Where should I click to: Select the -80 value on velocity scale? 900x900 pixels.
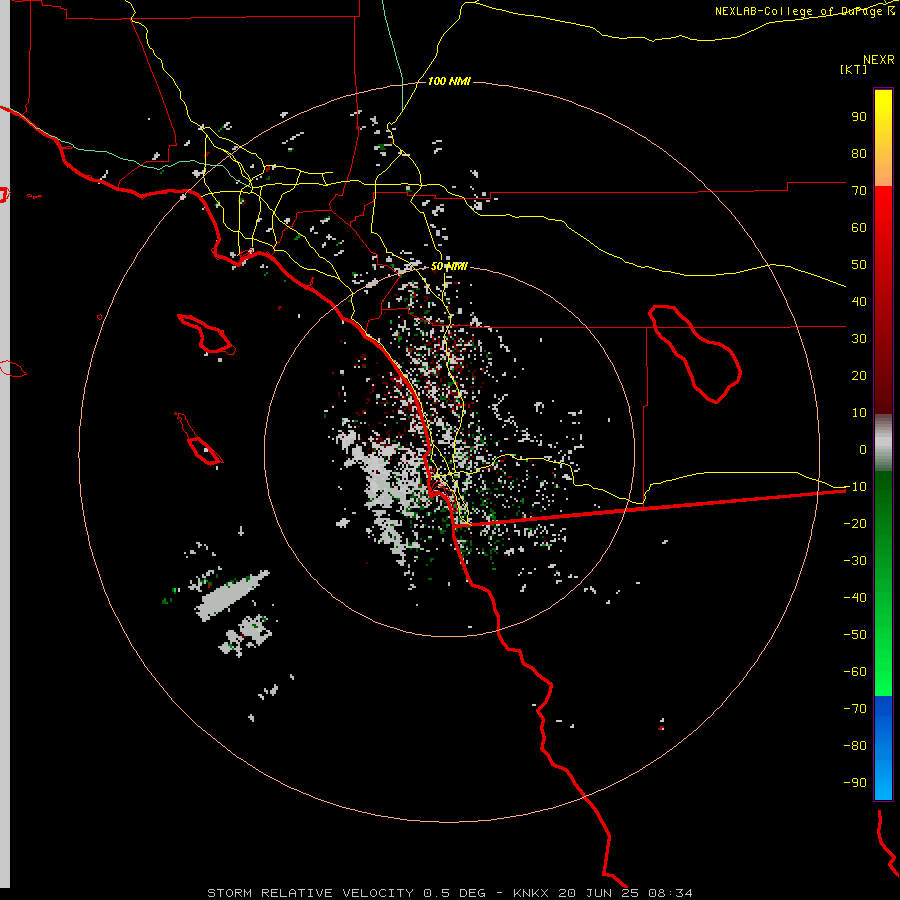855,746
